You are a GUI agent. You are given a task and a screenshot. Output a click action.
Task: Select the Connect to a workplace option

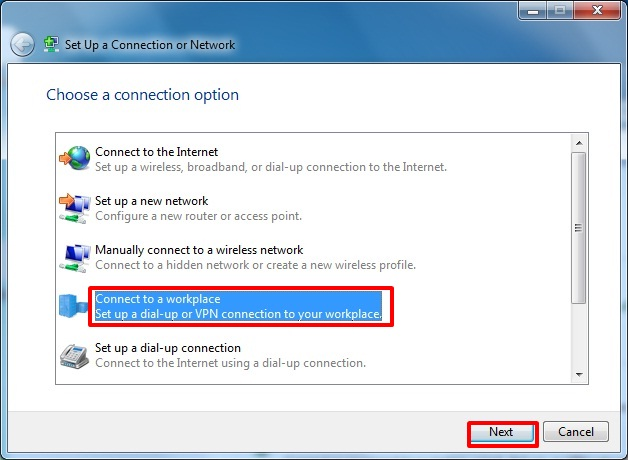pos(238,306)
